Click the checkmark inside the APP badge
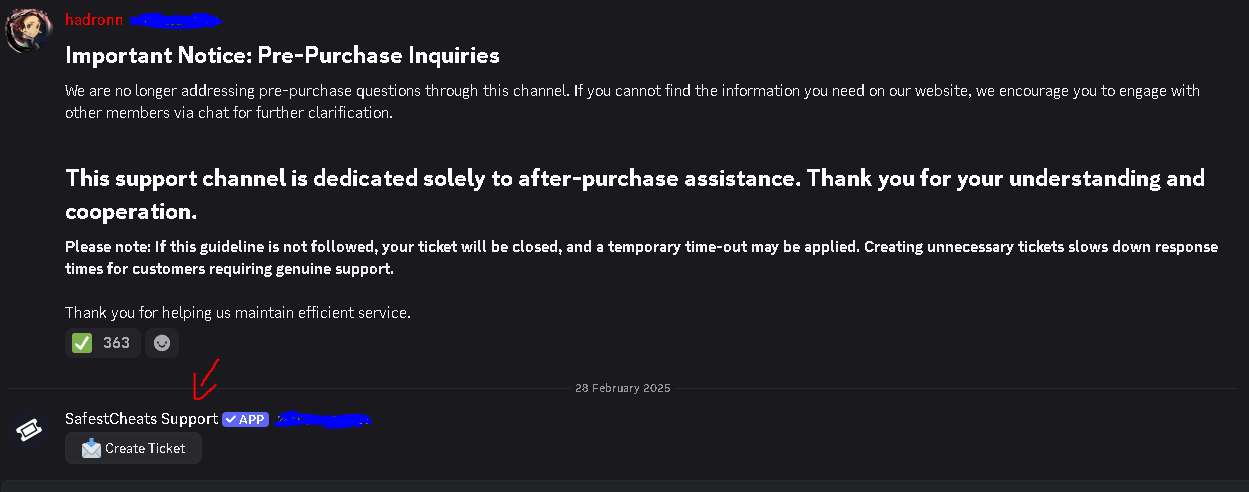This screenshot has height=492, width=1249. click(x=230, y=419)
